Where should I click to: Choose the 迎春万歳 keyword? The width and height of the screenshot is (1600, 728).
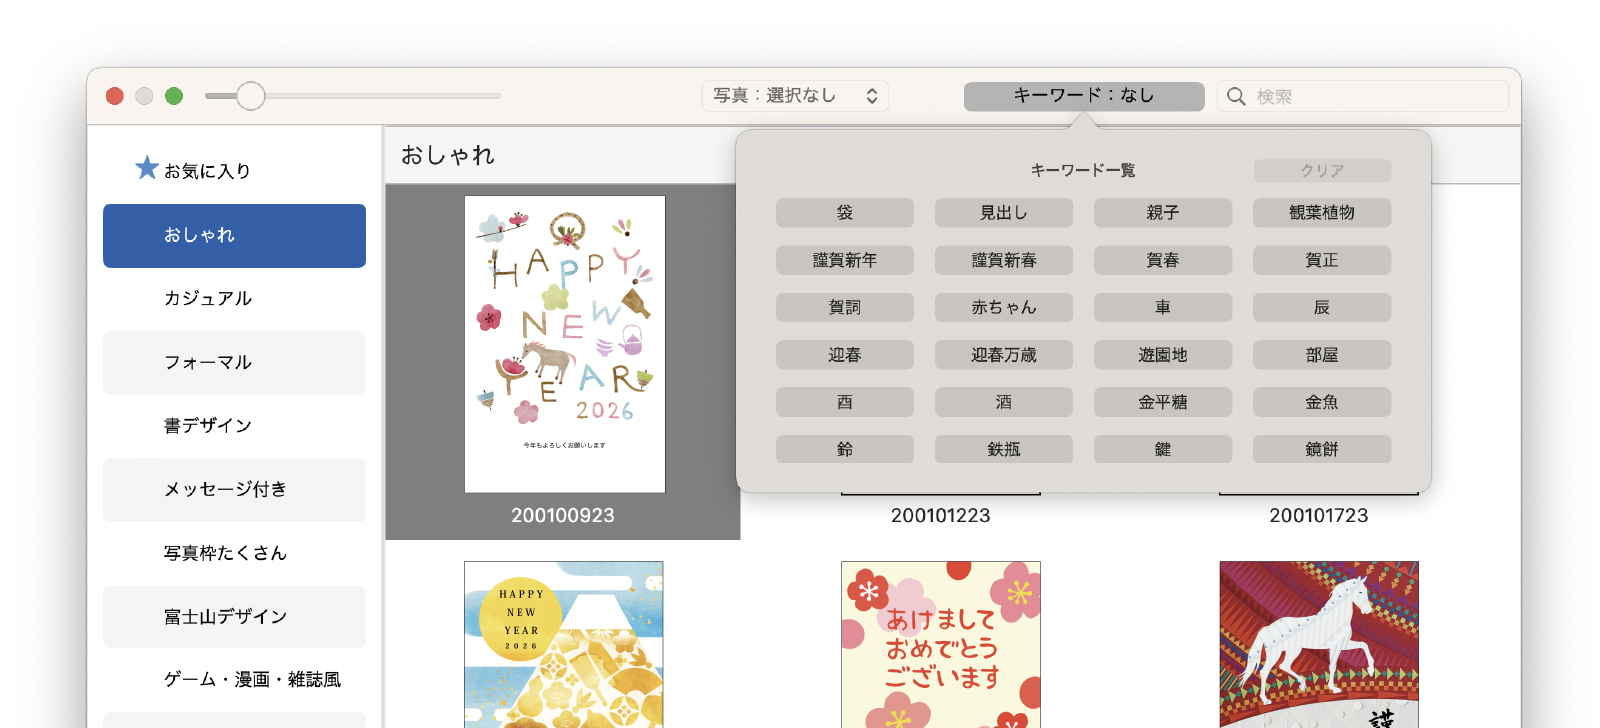[x=1004, y=355]
